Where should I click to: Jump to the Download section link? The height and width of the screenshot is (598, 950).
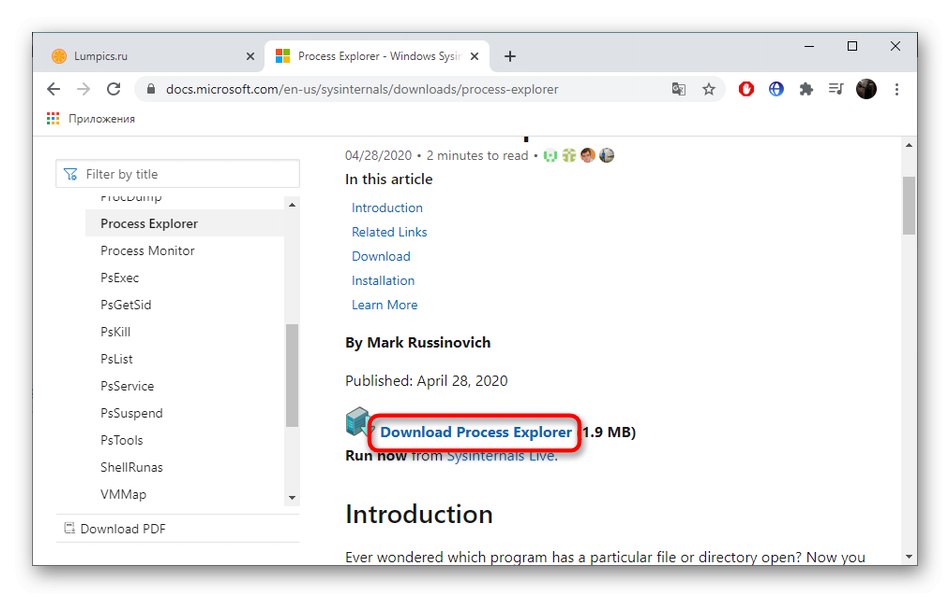click(x=381, y=256)
